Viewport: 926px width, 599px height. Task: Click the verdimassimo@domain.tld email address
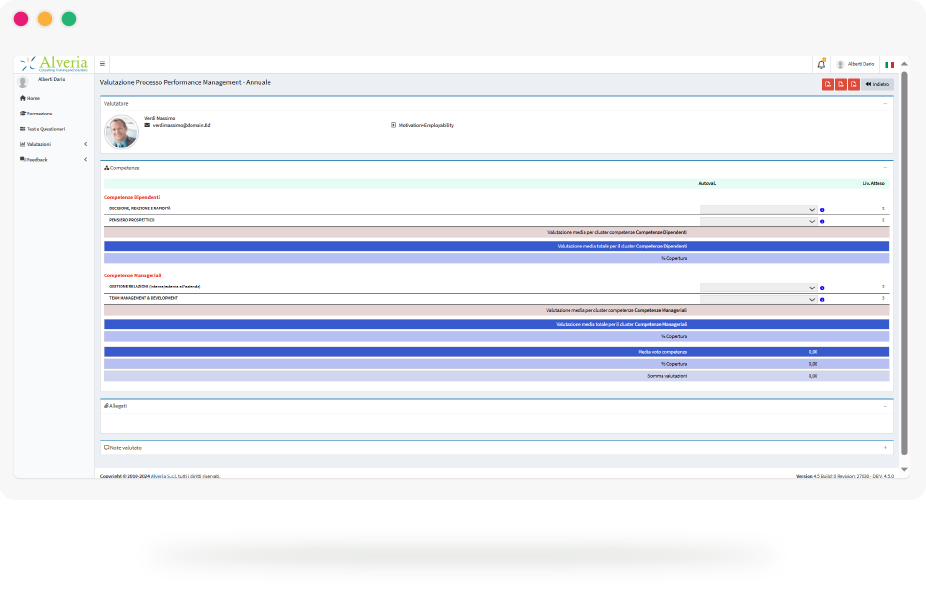[181, 125]
